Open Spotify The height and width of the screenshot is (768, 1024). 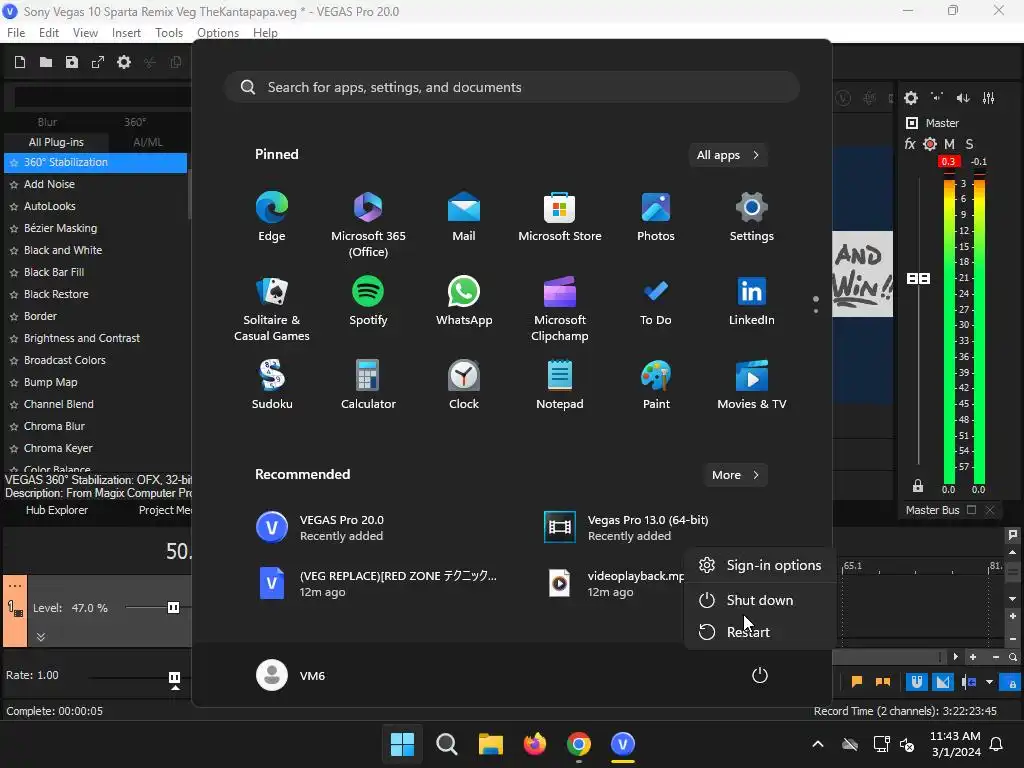pos(368,302)
